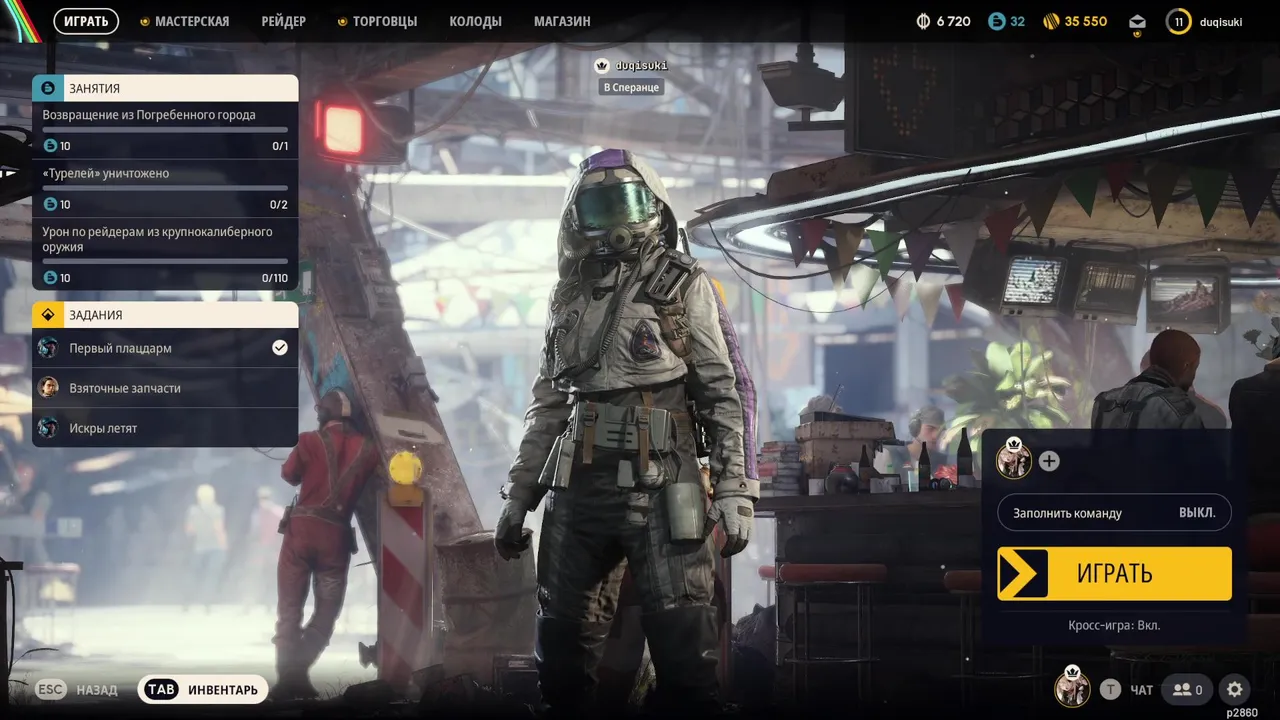Click the friends count icon

point(1187,689)
